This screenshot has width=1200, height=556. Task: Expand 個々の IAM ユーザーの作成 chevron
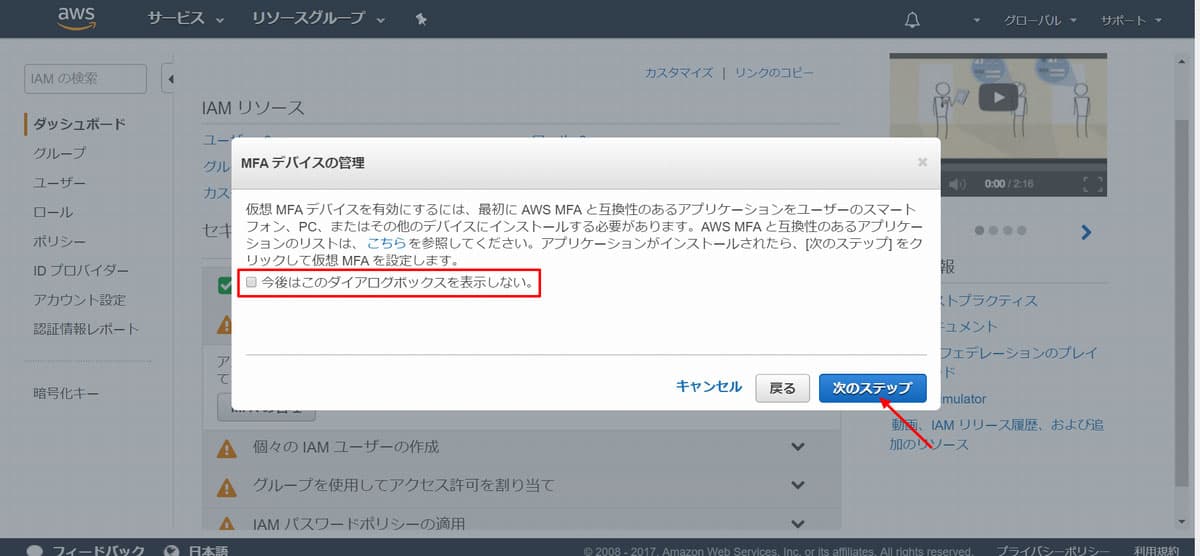[x=798, y=447]
